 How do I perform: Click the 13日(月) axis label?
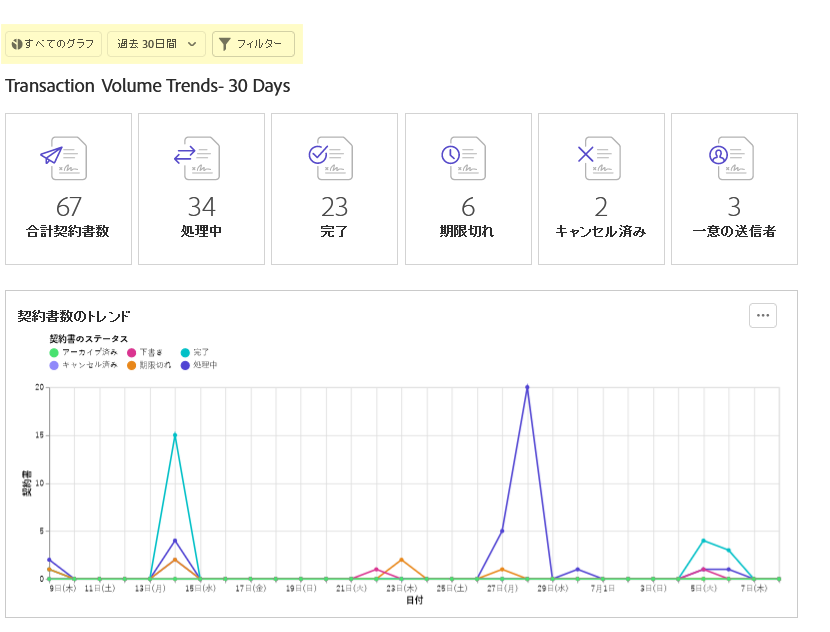point(150,589)
